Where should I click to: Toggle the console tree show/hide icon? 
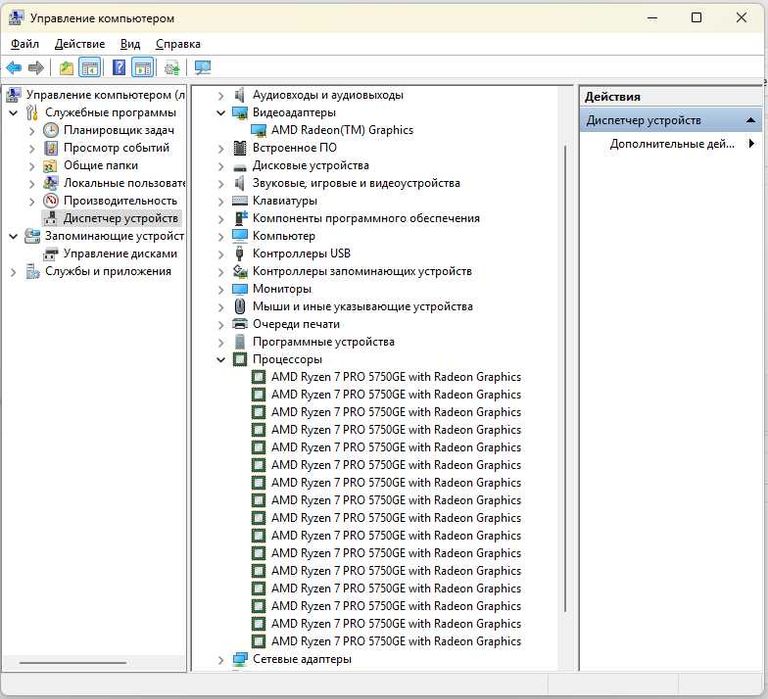(90, 68)
